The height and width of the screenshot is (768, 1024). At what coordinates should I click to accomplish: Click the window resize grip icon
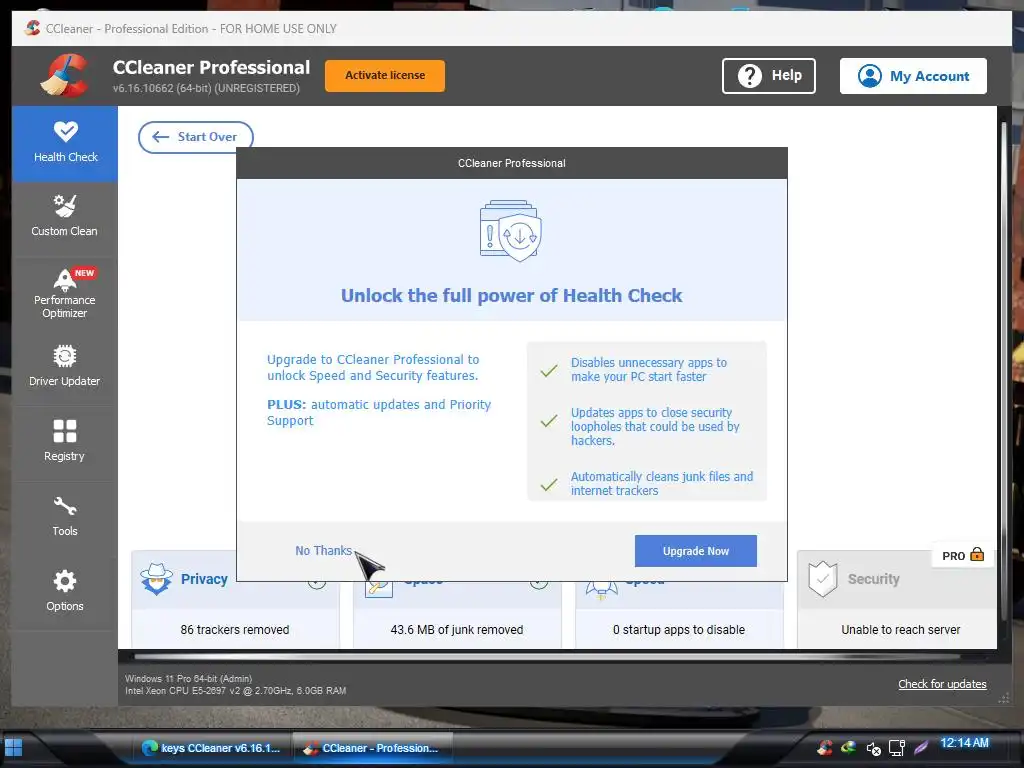(x=1004, y=699)
